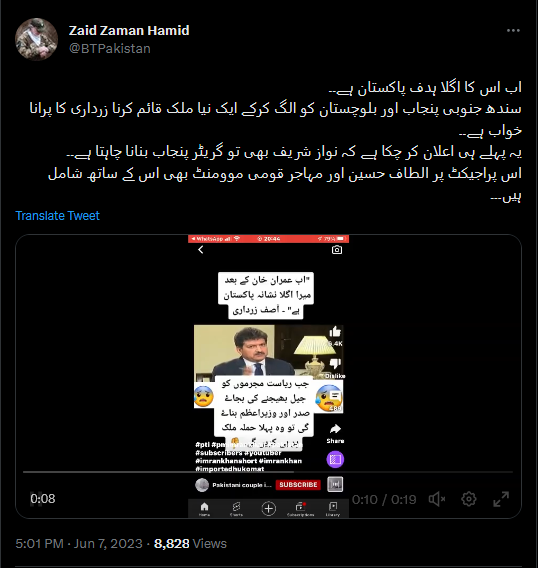Viewport: 538px width, 568px height.
Task: Click Zaid Zaman Hamid profile picture
Action: coord(36,39)
